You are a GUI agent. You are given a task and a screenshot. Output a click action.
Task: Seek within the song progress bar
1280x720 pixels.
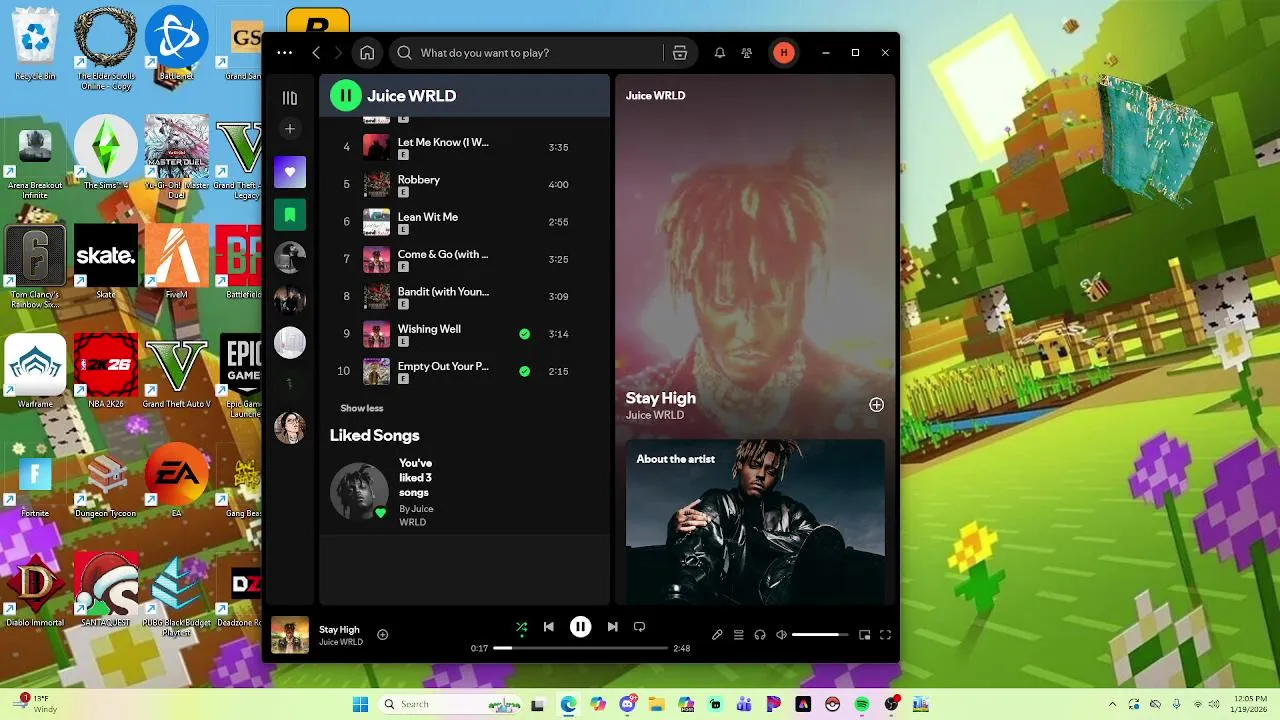pos(580,648)
